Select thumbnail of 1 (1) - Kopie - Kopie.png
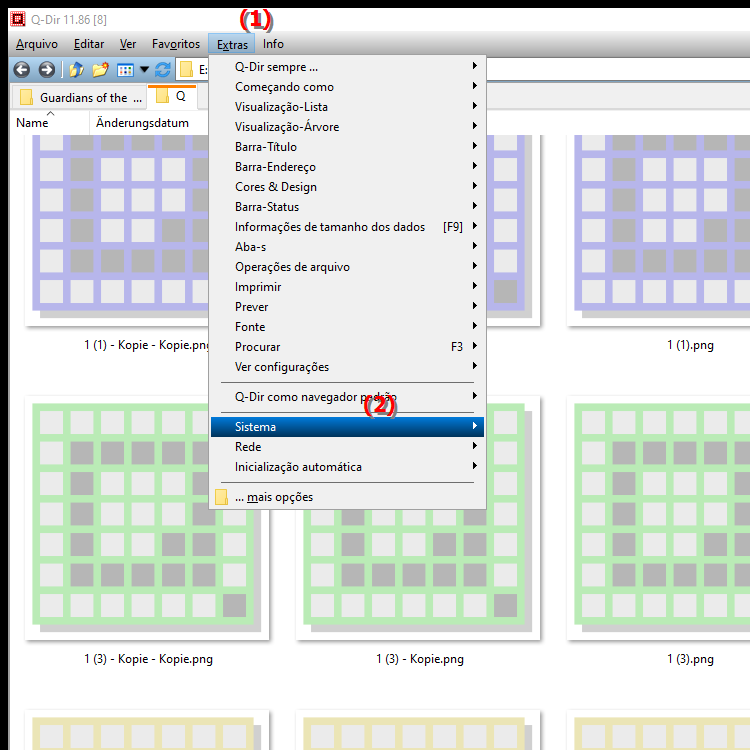Viewport: 750px width, 750px height. point(117,230)
